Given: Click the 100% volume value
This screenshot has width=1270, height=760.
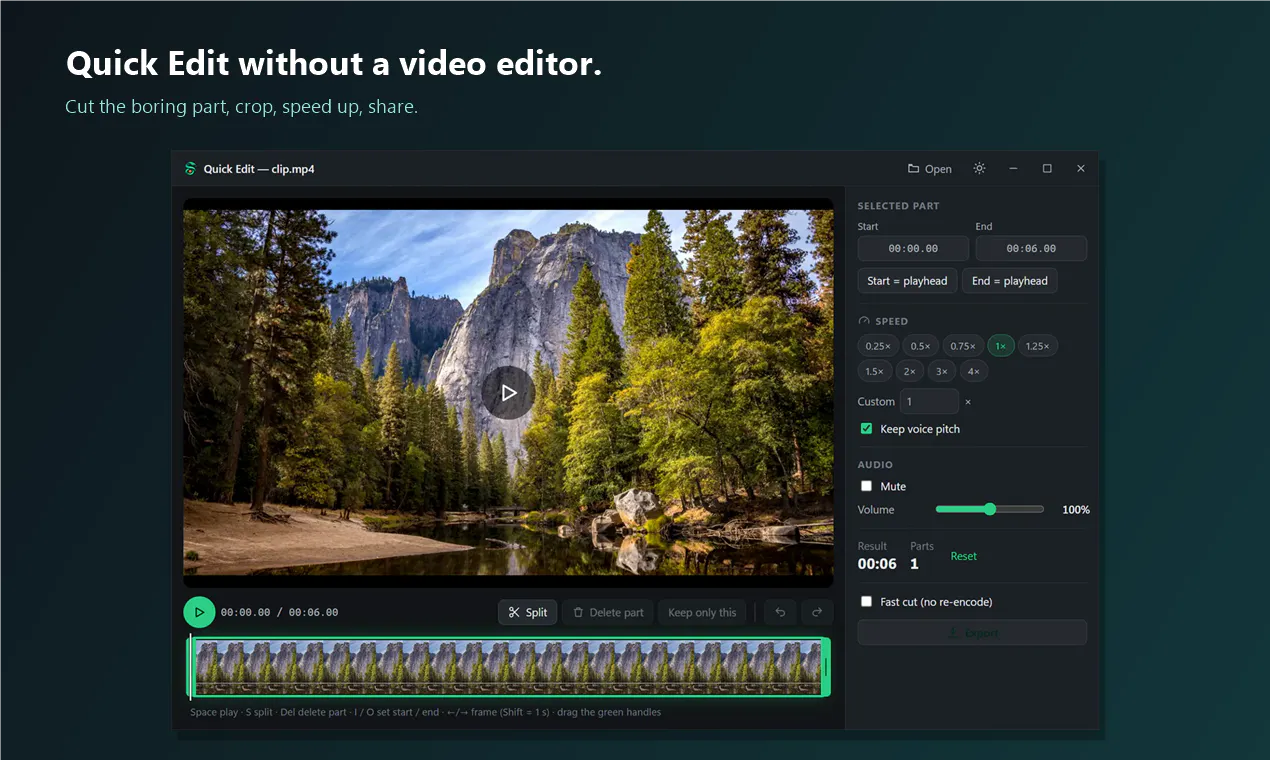Looking at the screenshot, I should (x=1076, y=510).
